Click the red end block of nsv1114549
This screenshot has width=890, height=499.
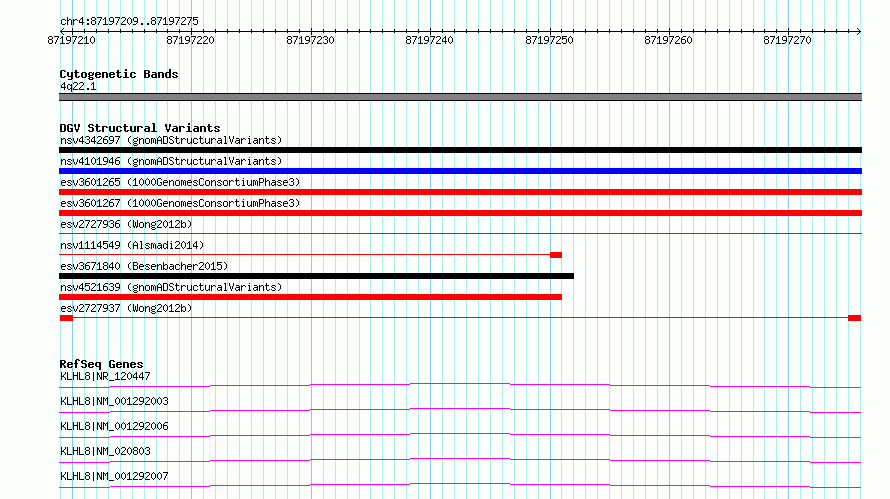pyautogui.click(x=556, y=255)
